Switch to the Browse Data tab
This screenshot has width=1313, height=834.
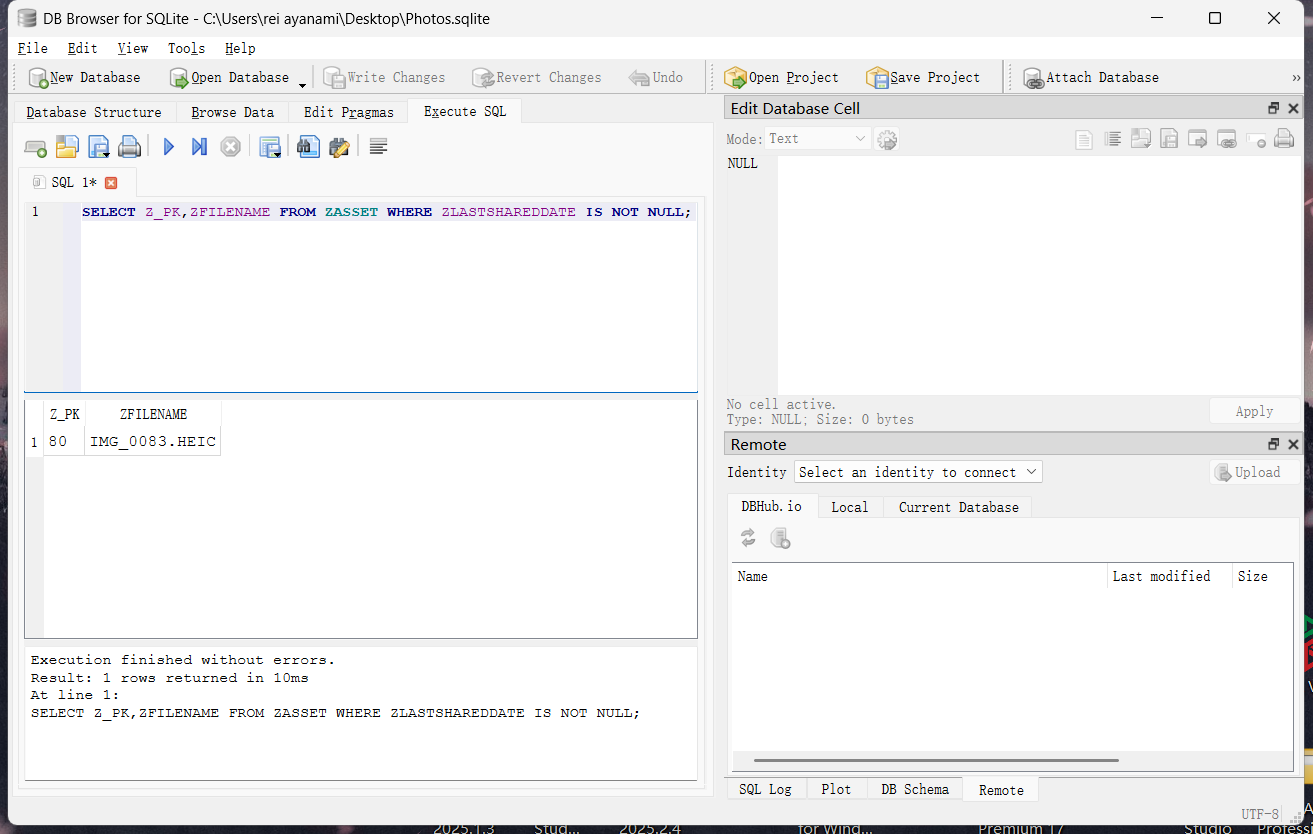232,112
